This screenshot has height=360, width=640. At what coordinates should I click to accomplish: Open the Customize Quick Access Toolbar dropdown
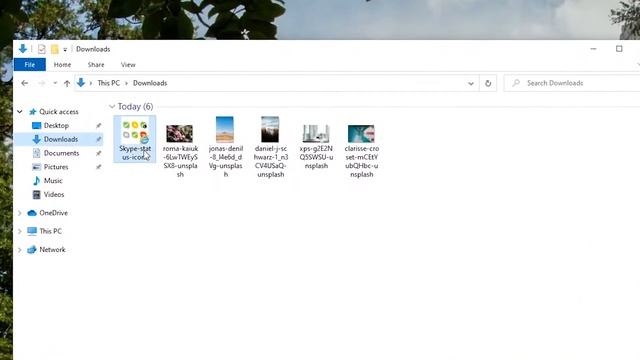(x=65, y=50)
